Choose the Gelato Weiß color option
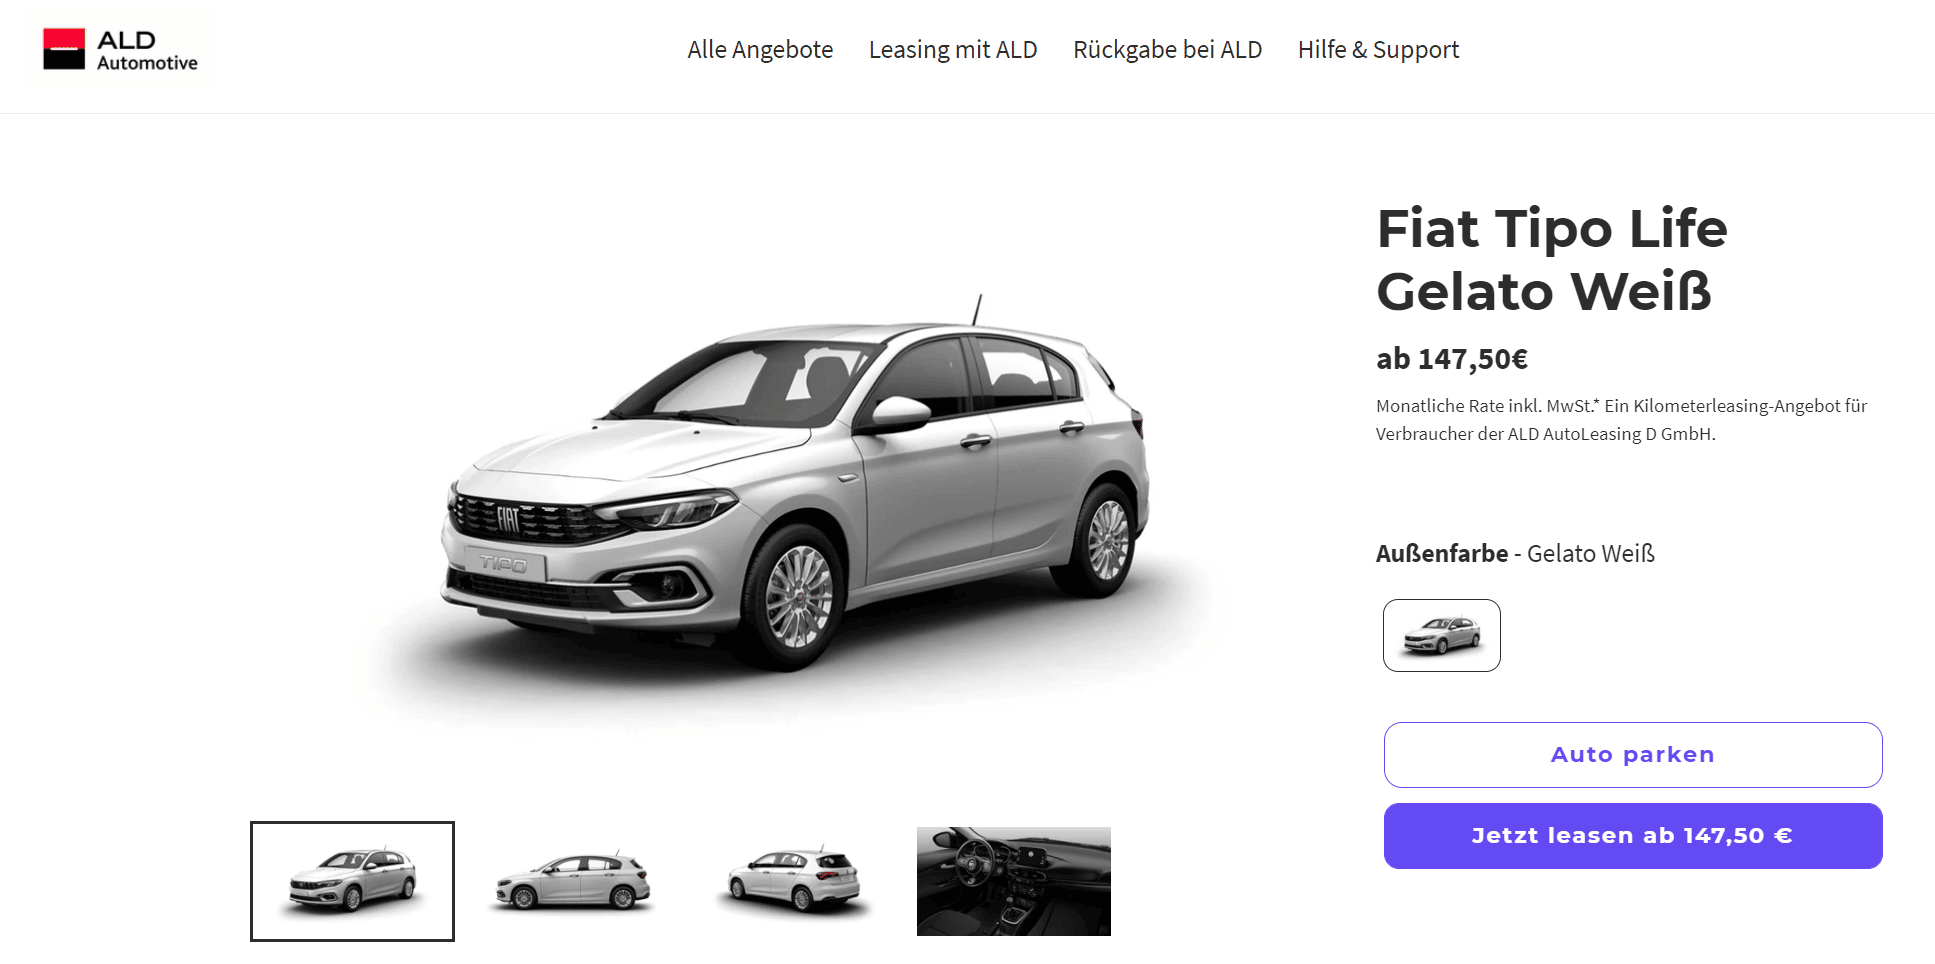1935x964 pixels. click(x=1441, y=635)
